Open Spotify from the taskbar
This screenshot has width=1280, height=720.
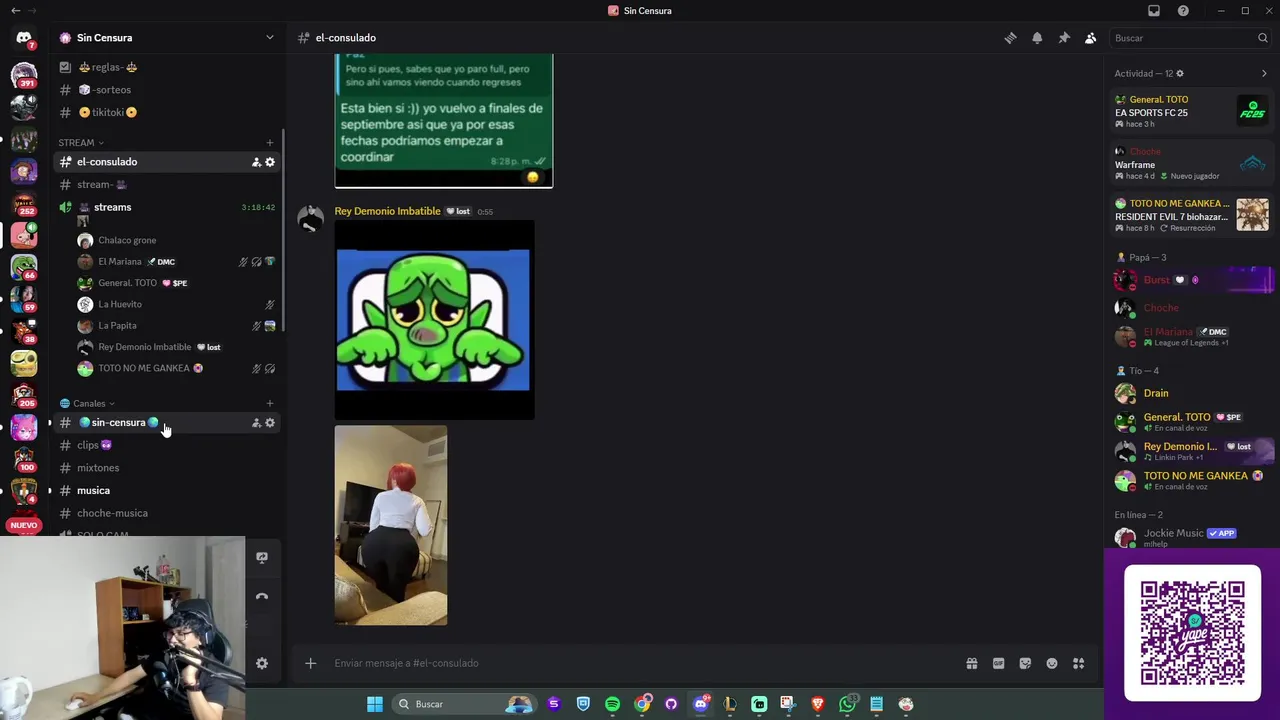coord(612,704)
